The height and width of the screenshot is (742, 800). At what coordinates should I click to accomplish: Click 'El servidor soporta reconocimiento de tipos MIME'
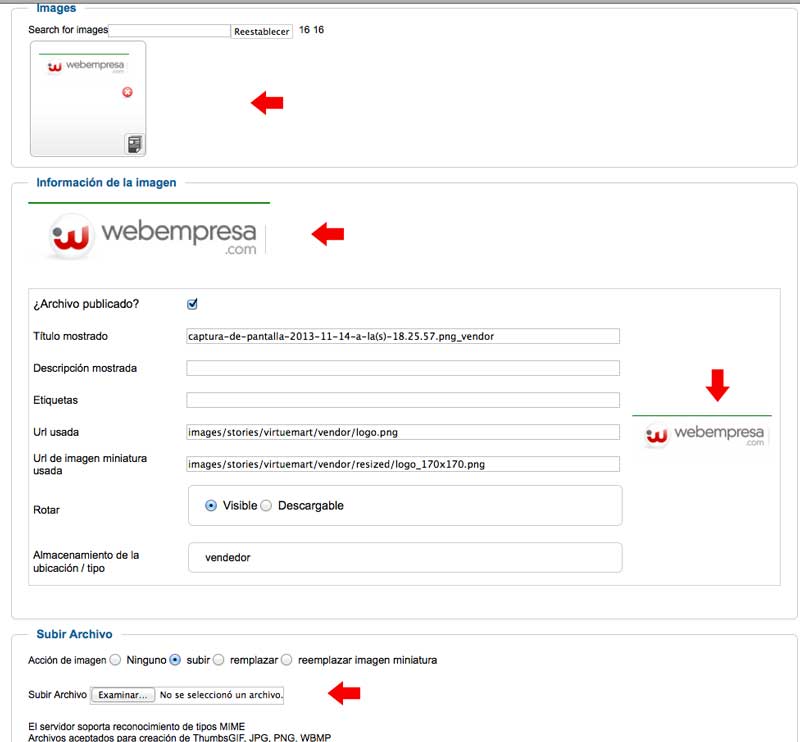click(x=137, y=726)
